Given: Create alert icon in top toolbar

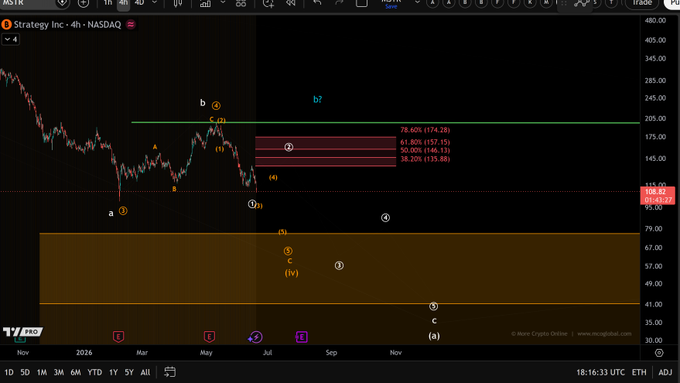Looking at the screenshot, I should (268, 3).
